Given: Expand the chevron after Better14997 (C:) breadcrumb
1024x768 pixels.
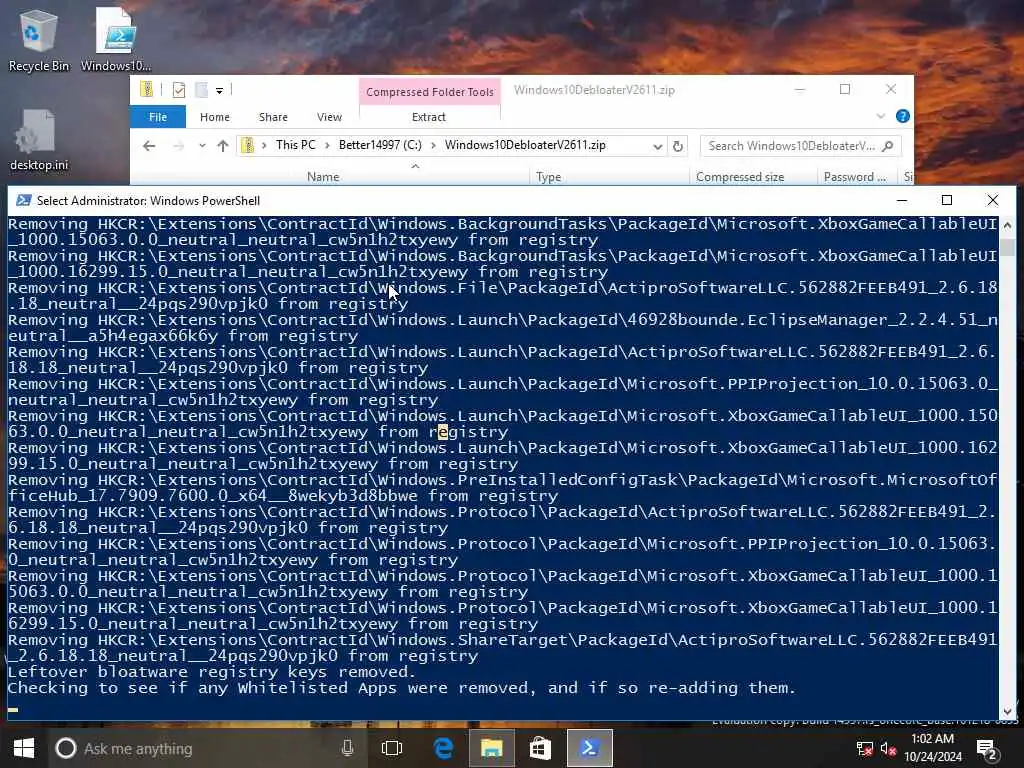Looking at the screenshot, I should [433, 145].
